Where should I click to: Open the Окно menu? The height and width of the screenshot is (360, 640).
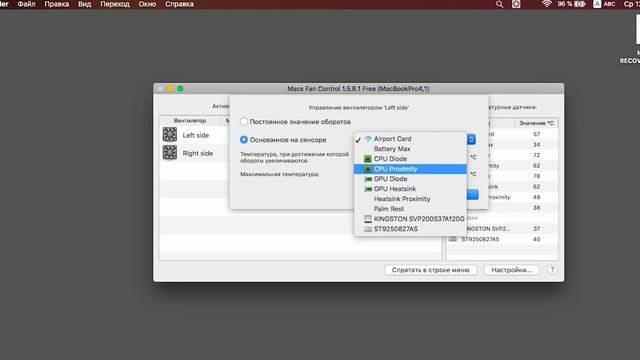point(147,4)
